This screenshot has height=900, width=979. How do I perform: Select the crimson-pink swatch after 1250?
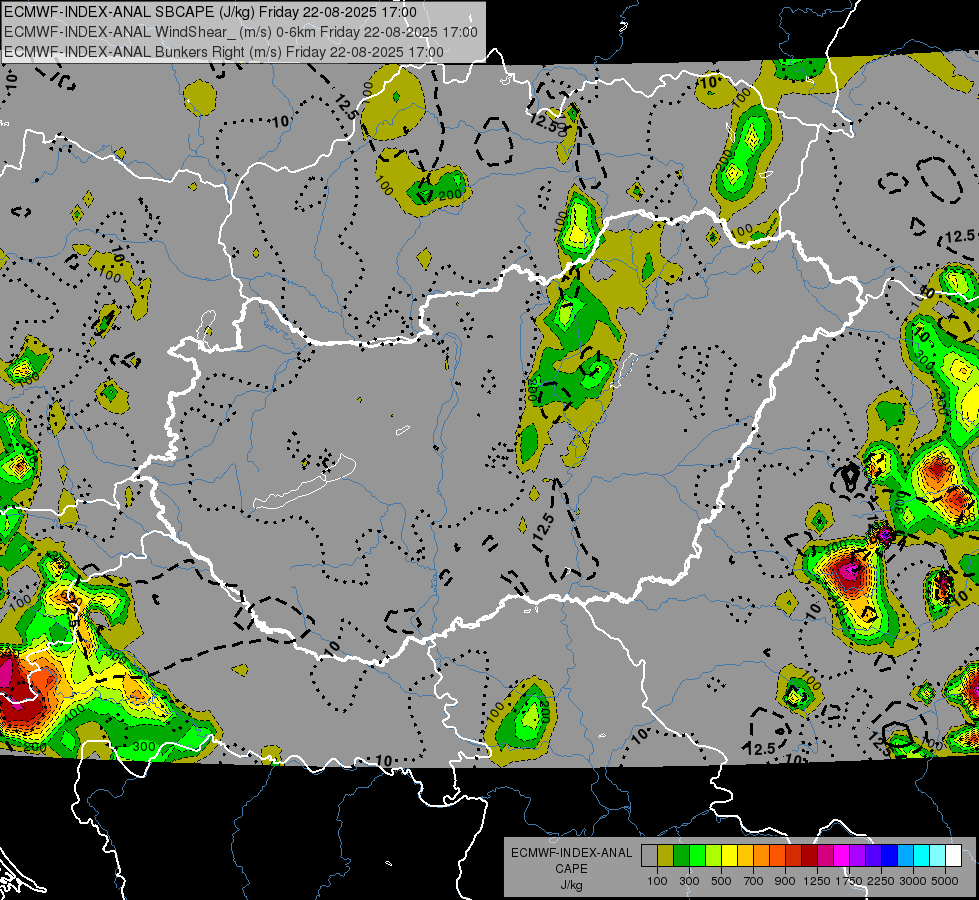[825, 856]
